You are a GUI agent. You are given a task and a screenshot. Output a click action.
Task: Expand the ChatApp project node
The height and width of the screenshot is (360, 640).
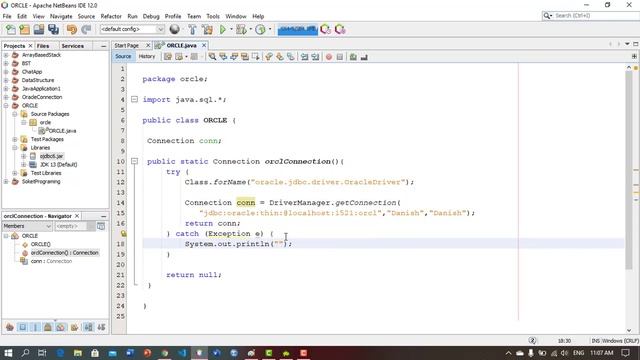[x=6, y=72]
